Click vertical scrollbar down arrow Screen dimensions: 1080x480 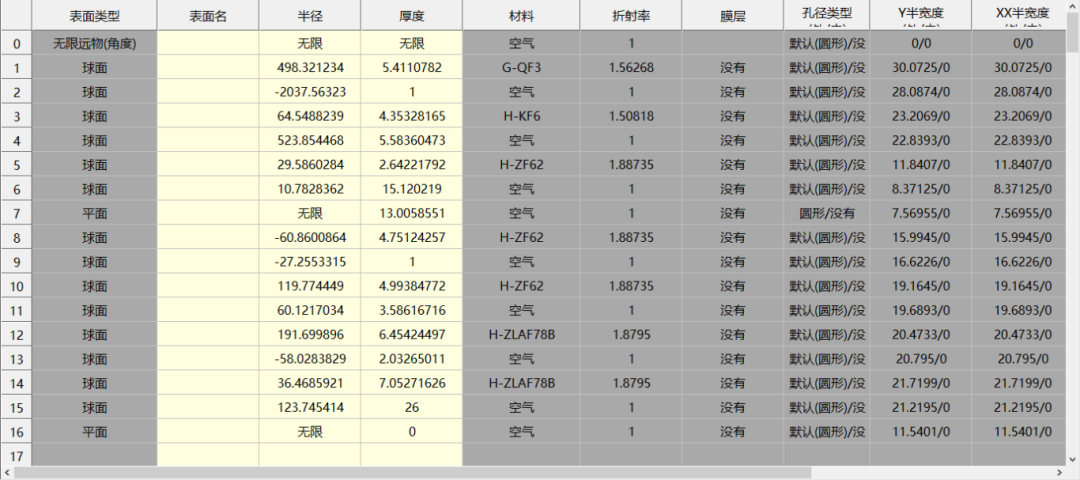click(1073, 460)
